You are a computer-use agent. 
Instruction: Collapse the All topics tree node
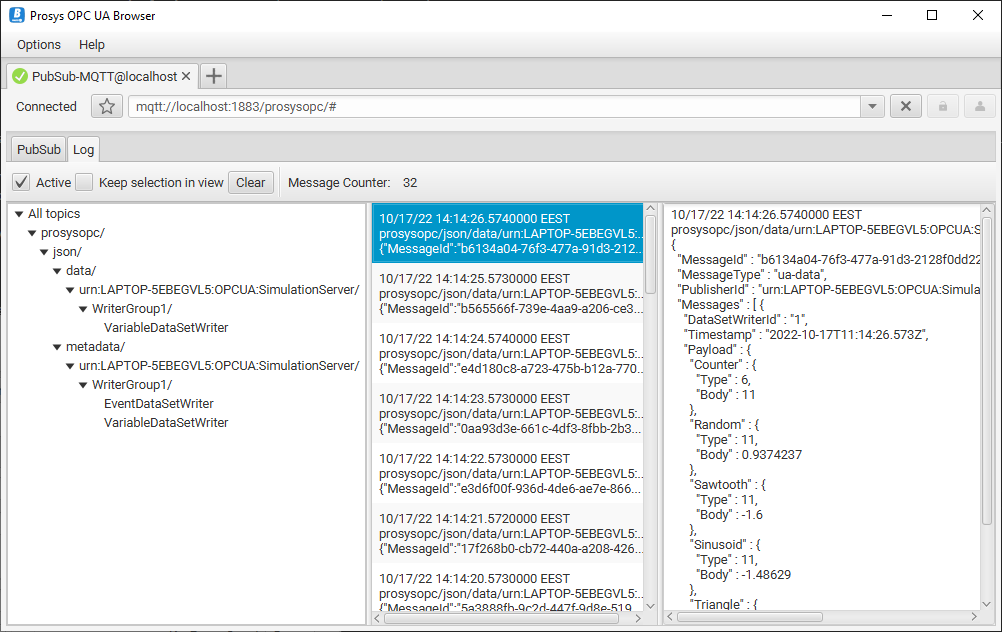coord(19,214)
